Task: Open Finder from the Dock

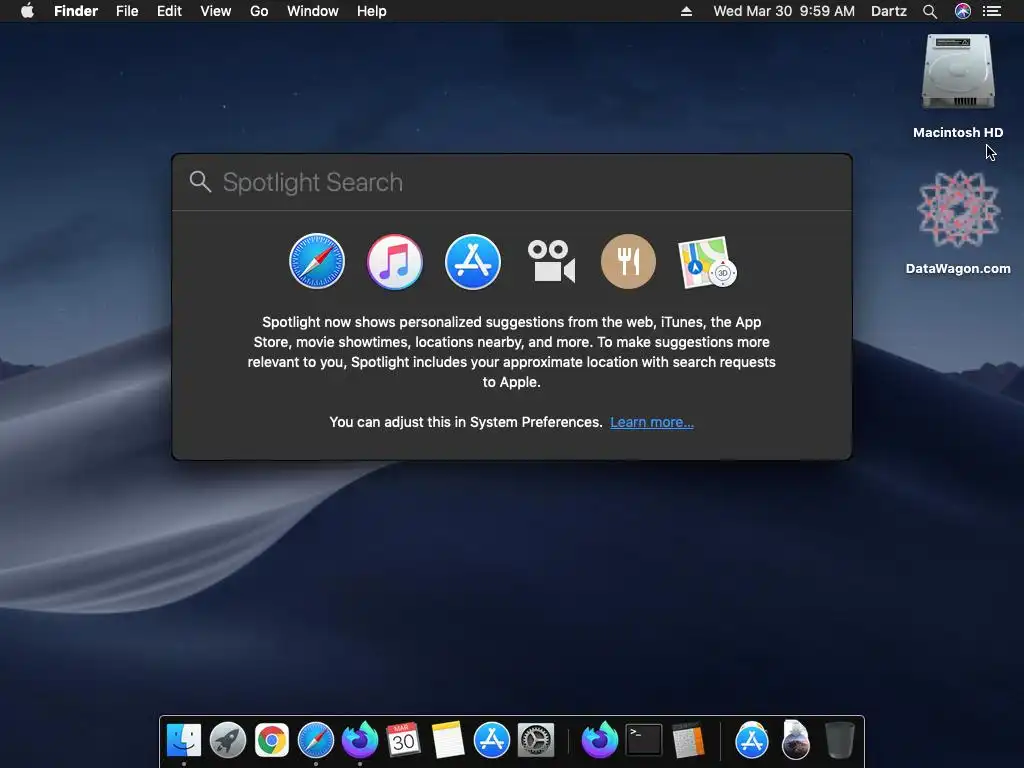Action: coord(184,740)
